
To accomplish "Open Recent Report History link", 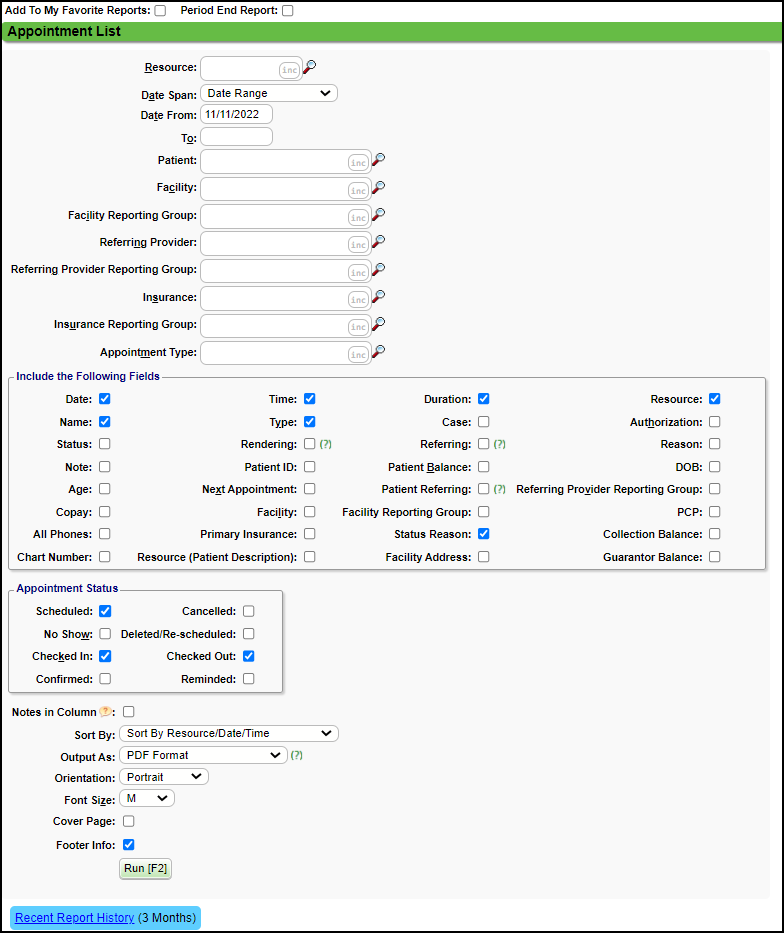I will (x=74, y=917).
